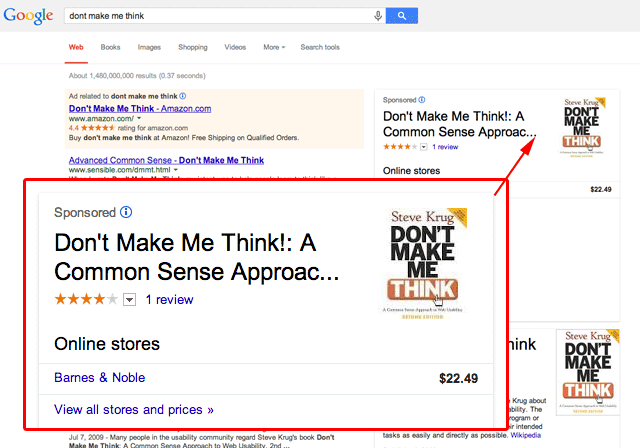Open the Wikipedia link in the knowledge panel

point(525,435)
